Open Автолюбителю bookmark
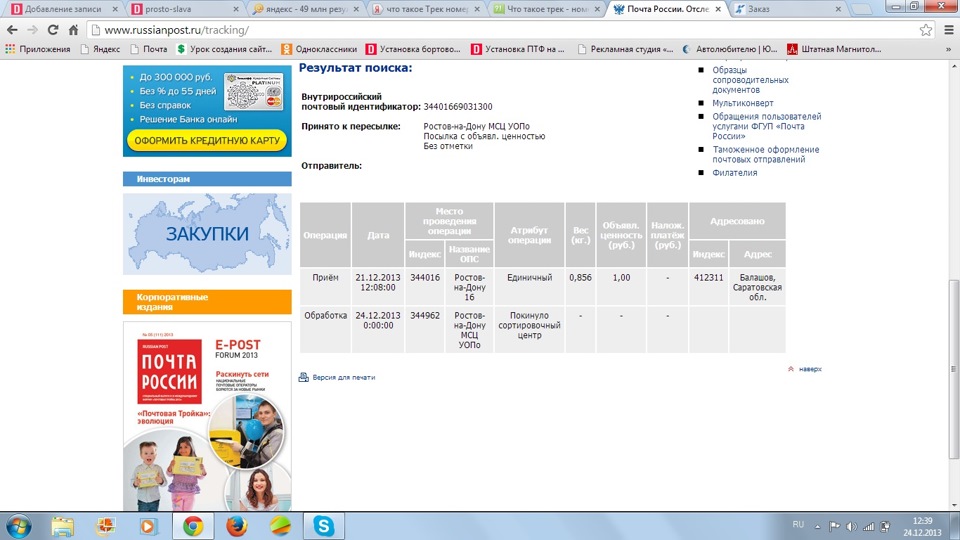 (730, 49)
